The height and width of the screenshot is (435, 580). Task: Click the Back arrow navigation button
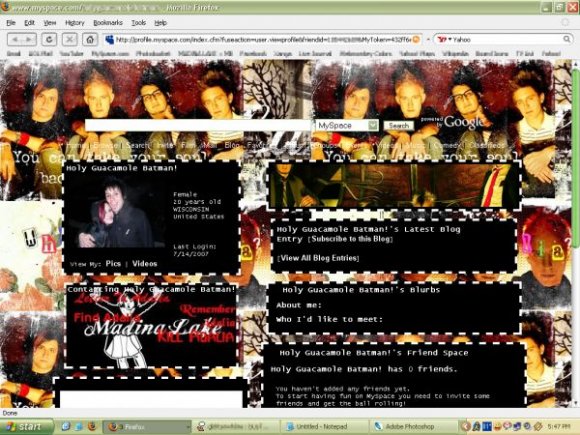[15, 39]
